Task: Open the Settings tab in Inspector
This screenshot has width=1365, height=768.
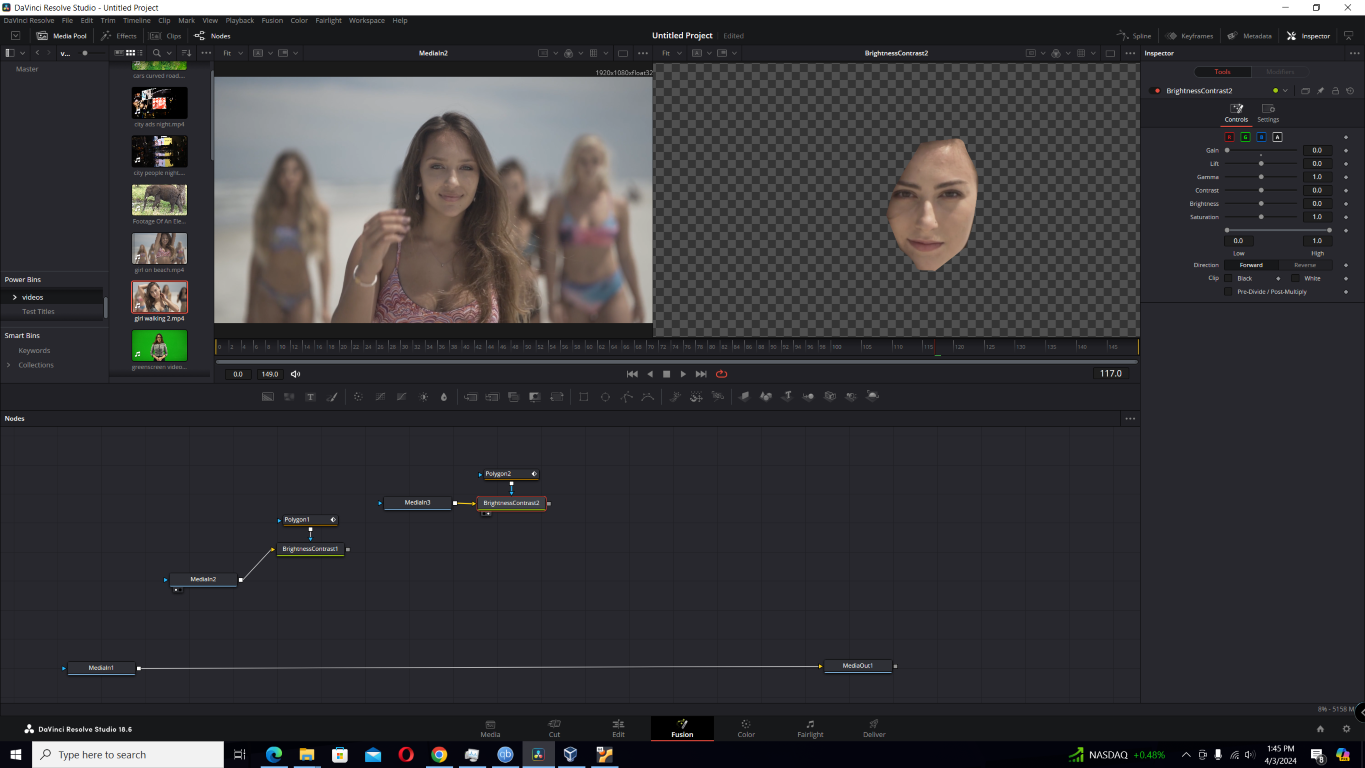Action: [x=1268, y=113]
